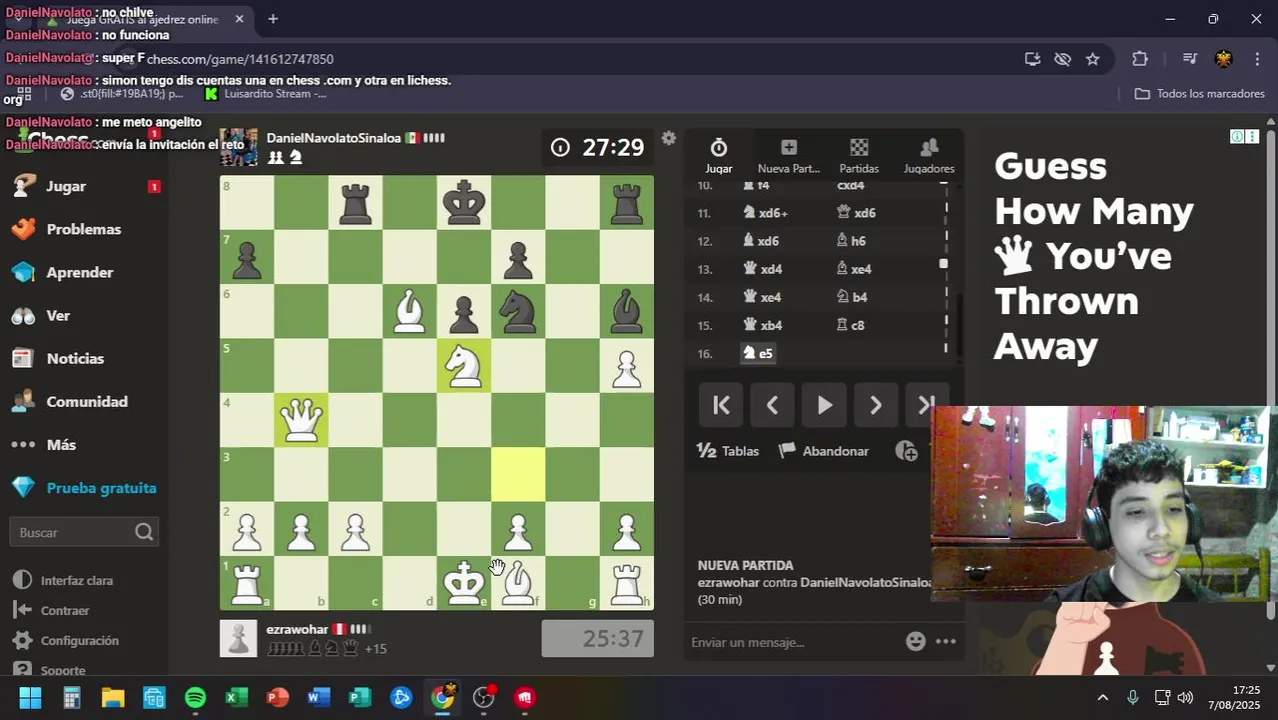1278x720 pixels.
Task: Collapse the sidebar with Contraer
Action: tap(53, 610)
